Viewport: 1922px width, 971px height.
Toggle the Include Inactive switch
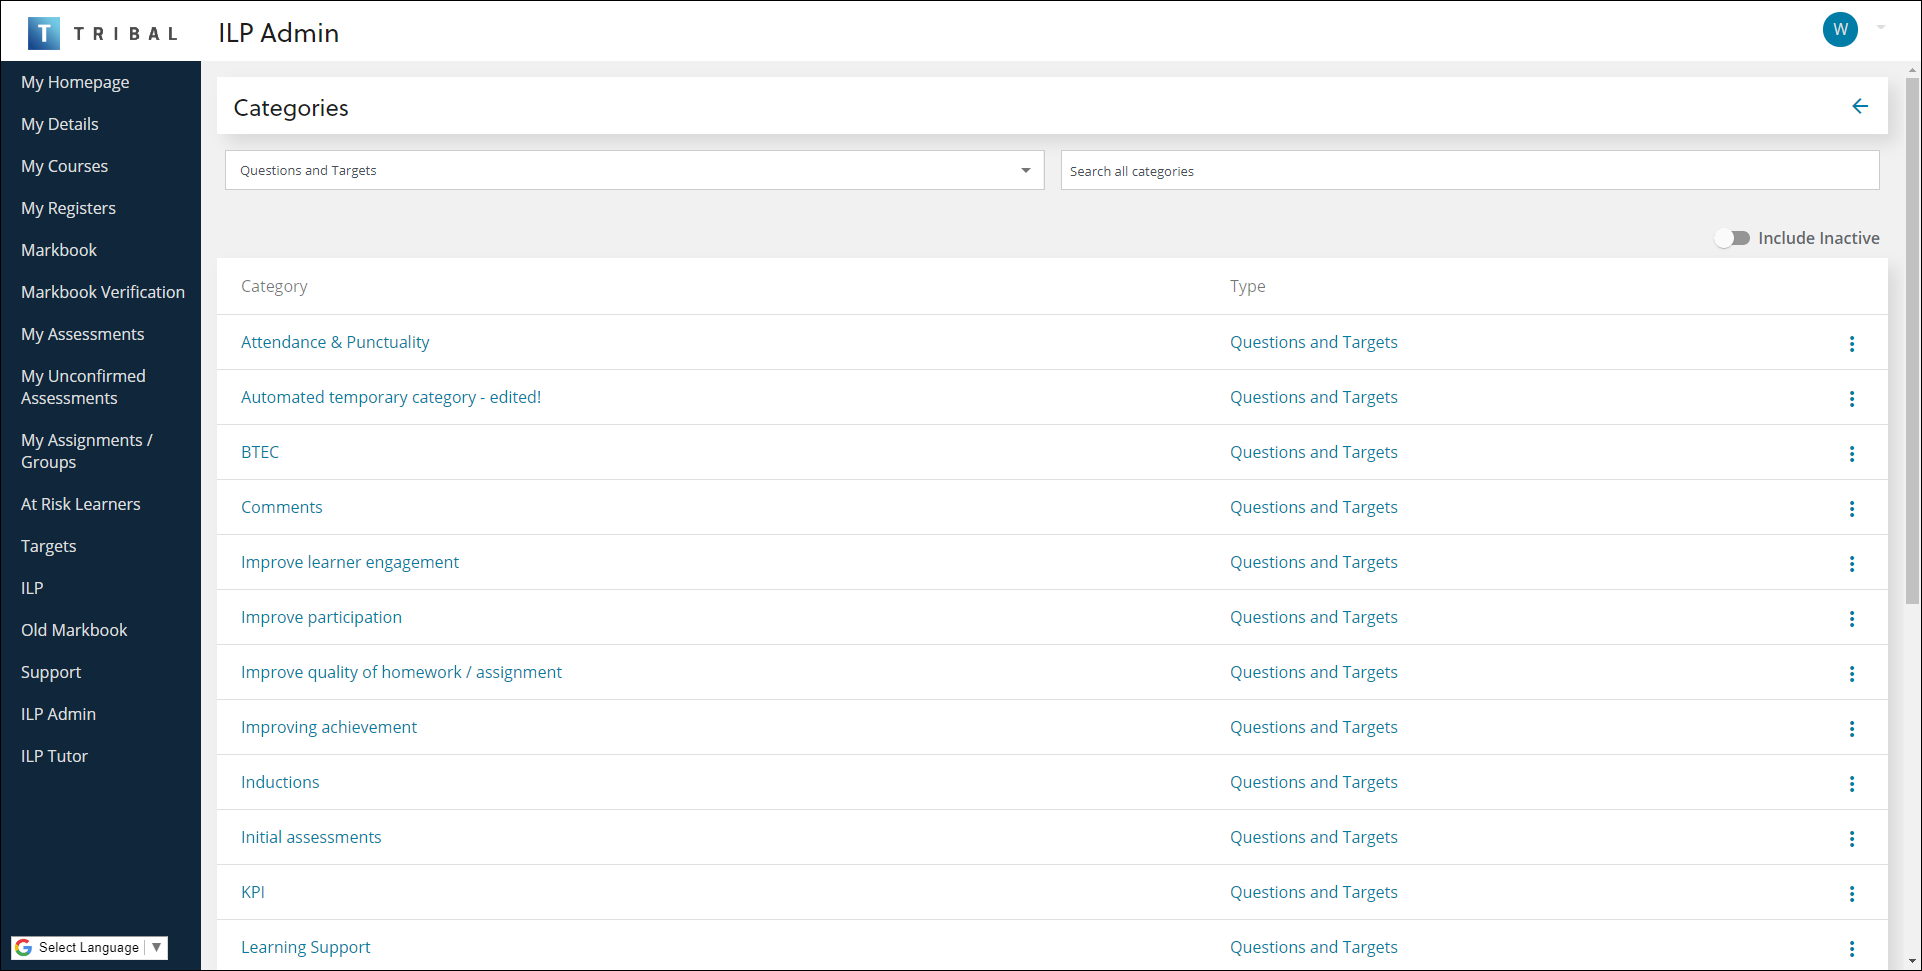click(1732, 238)
